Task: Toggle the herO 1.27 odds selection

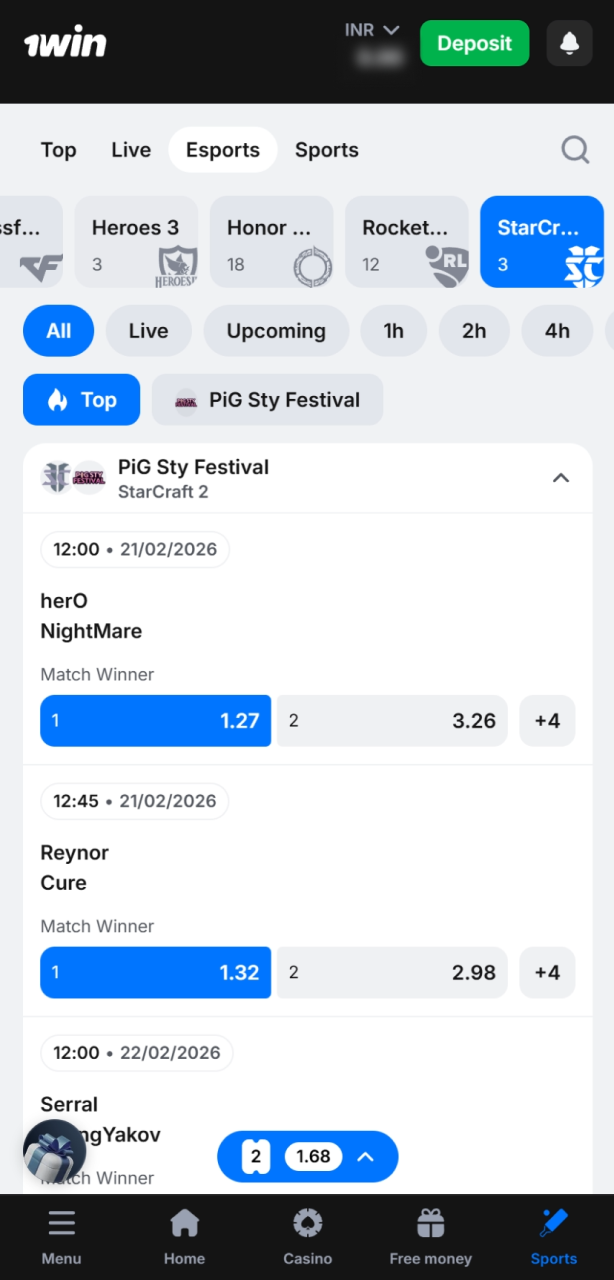Action: click(155, 721)
